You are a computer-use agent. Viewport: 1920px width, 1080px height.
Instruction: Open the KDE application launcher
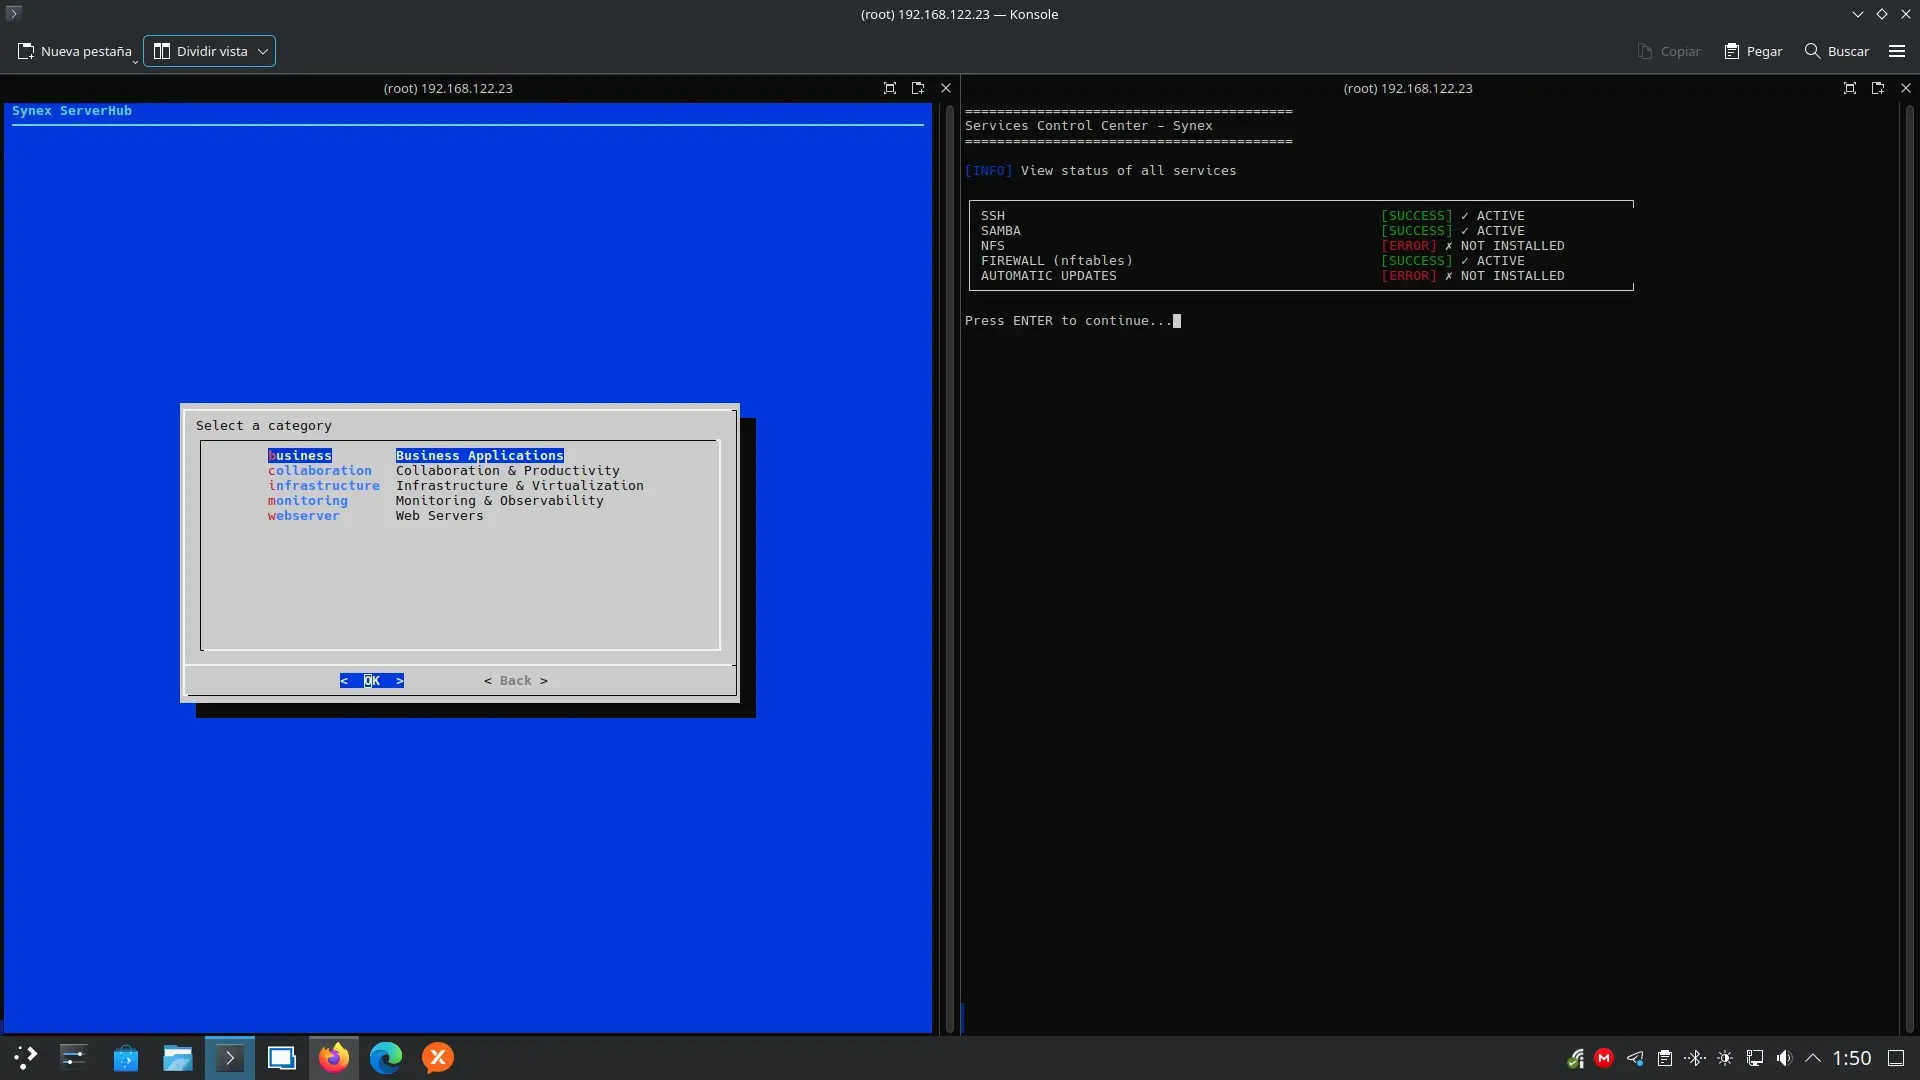pyautogui.click(x=25, y=1057)
